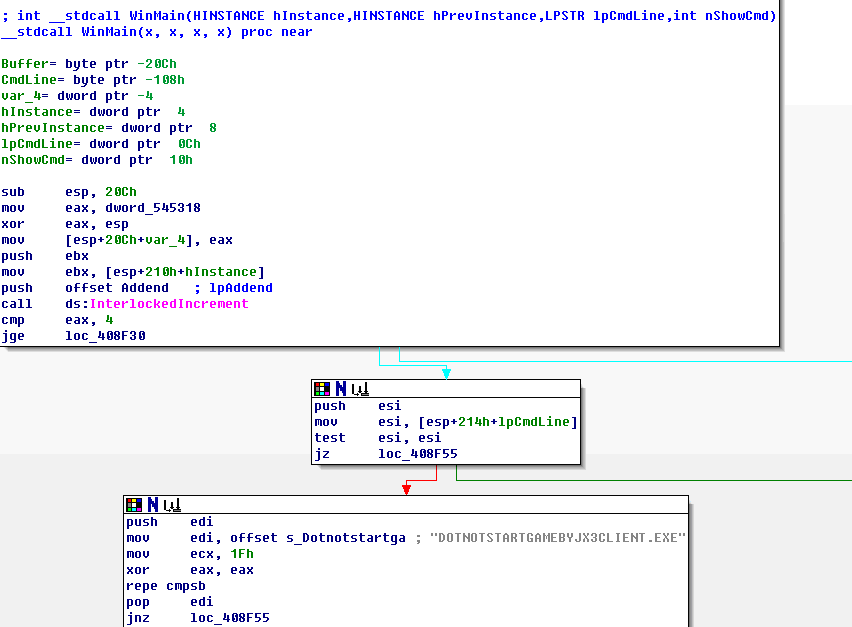Click the group nodes icon on the push esi block
The image size is (852, 627).
pyautogui.click(x=358, y=388)
